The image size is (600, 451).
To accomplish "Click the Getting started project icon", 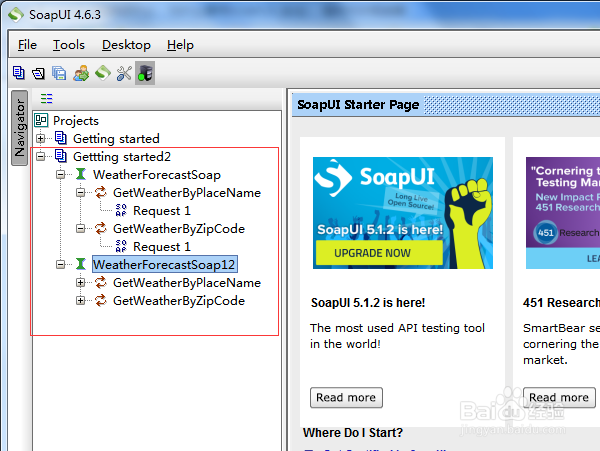I will click(x=60, y=138).
